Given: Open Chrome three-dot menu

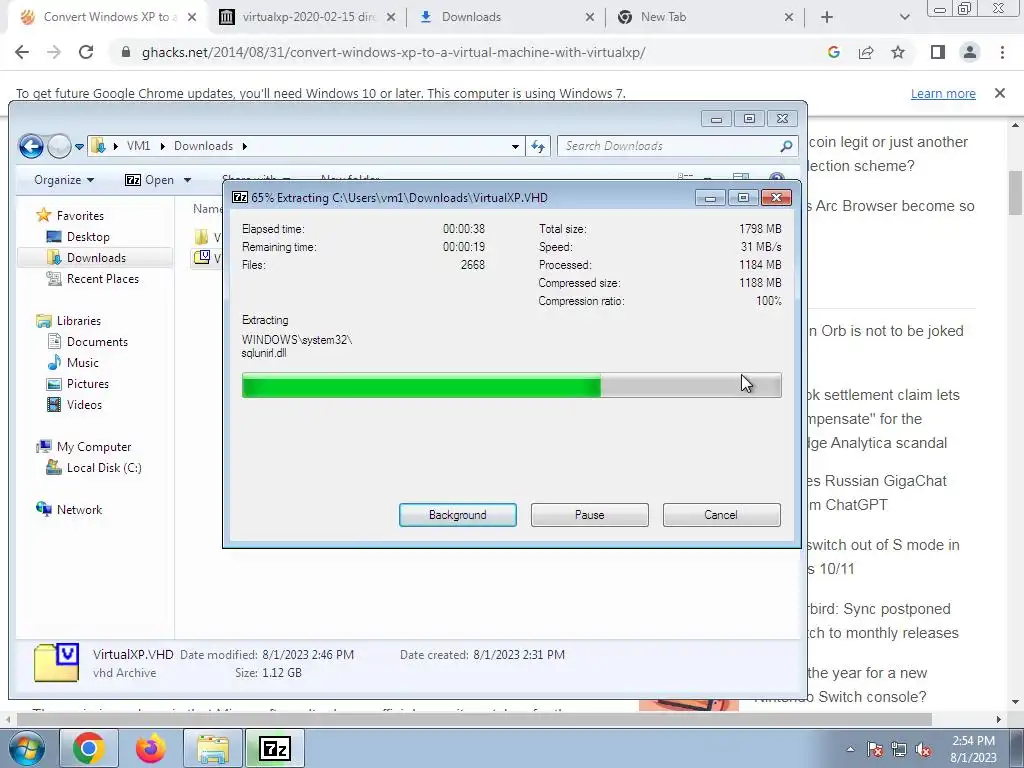Looking at the screenshot, I should coord(1002,52).
